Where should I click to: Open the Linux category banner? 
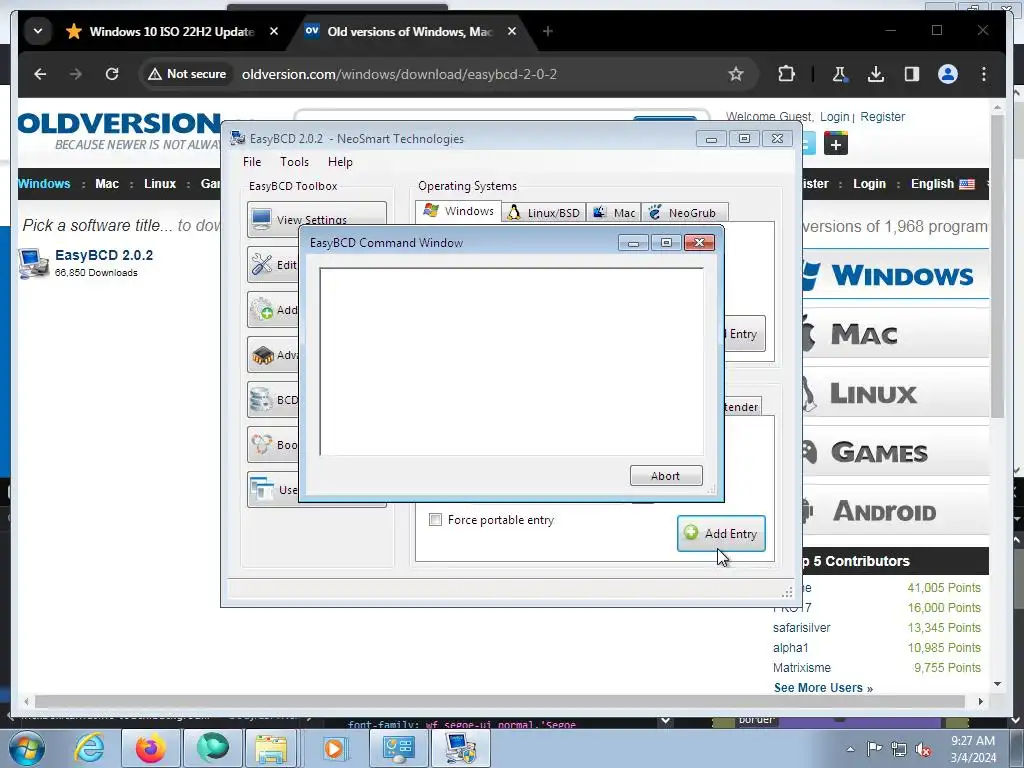(x=895, y=393)
